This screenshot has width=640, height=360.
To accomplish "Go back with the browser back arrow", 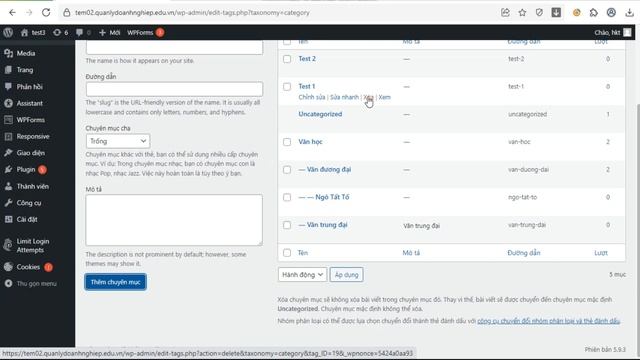I will (x=12, y=13).
